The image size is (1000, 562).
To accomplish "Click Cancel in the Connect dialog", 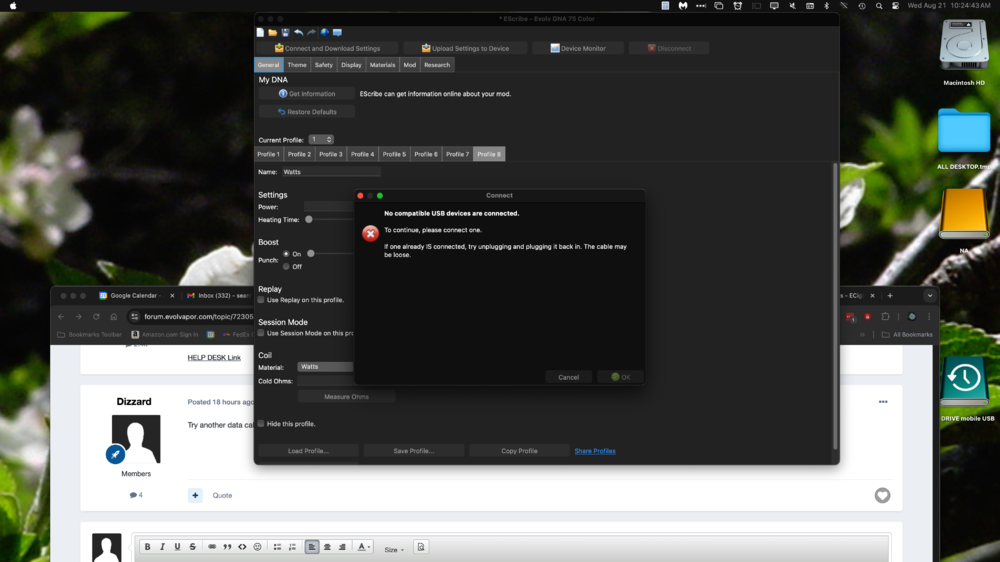I will (x=568, y=377).
